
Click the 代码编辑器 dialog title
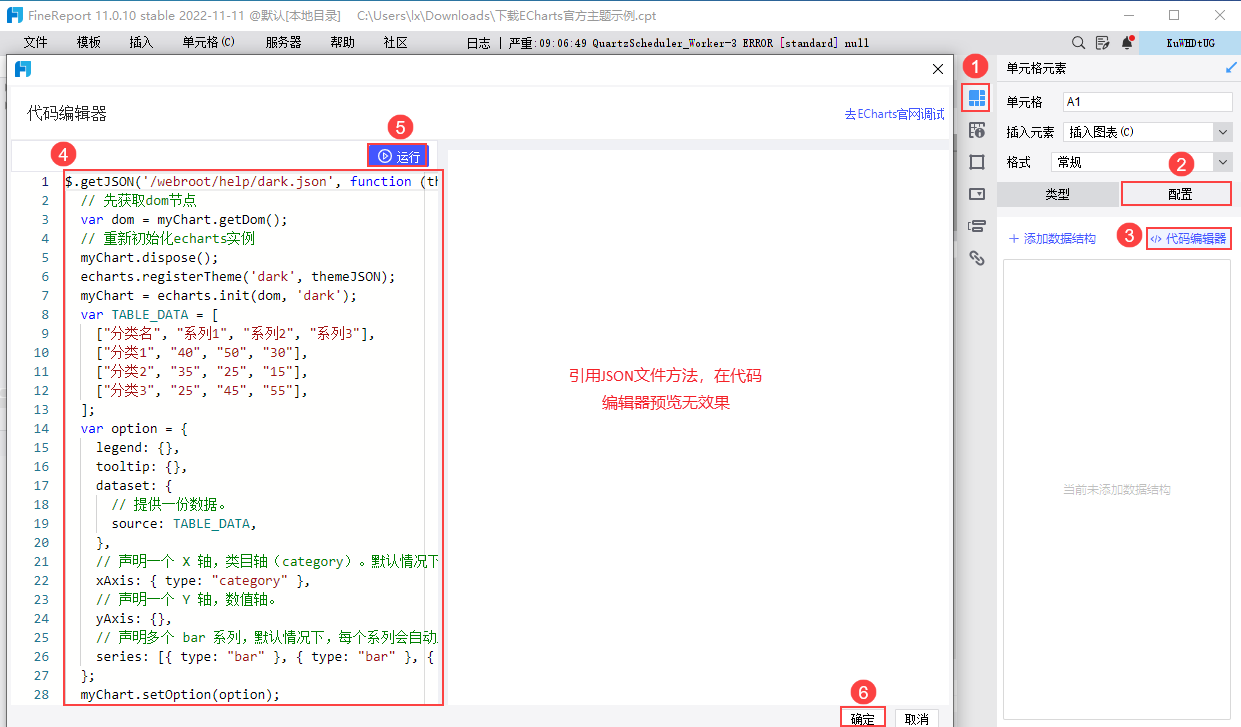67,114
